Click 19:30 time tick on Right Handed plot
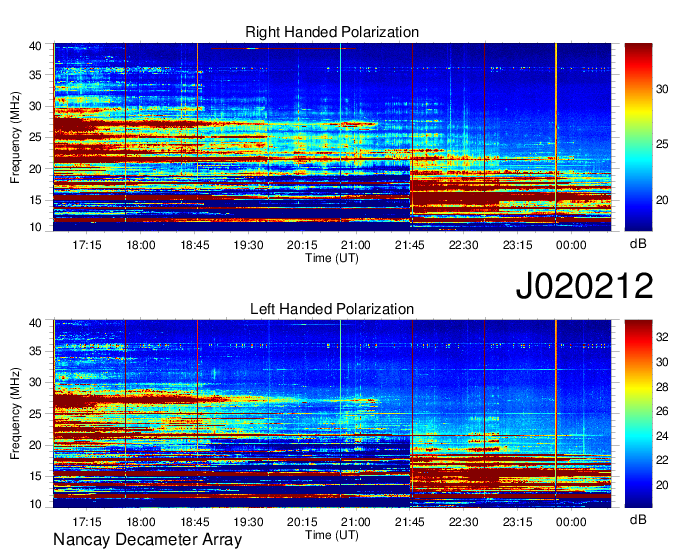680x552 pixels. pos(248,245)
